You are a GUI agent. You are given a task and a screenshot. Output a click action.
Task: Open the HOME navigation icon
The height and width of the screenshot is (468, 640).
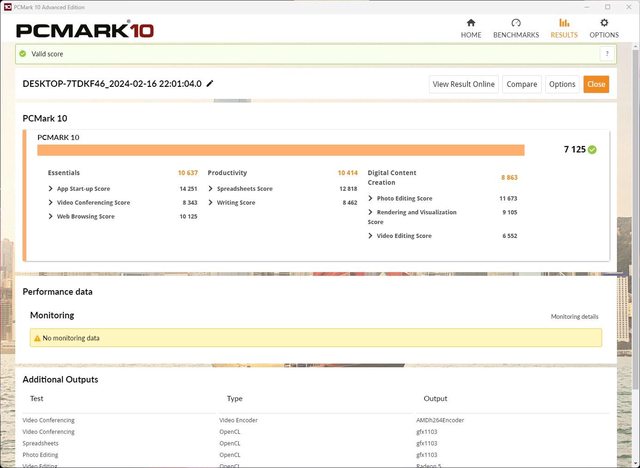471,22
